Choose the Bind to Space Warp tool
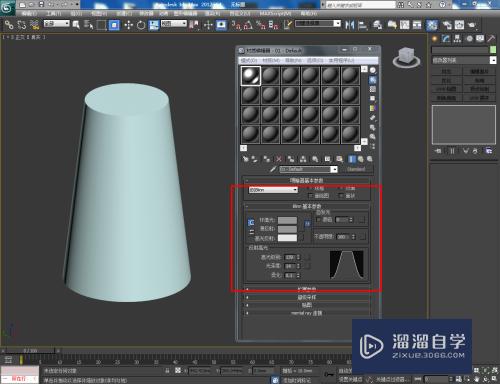 coord(35,25)
